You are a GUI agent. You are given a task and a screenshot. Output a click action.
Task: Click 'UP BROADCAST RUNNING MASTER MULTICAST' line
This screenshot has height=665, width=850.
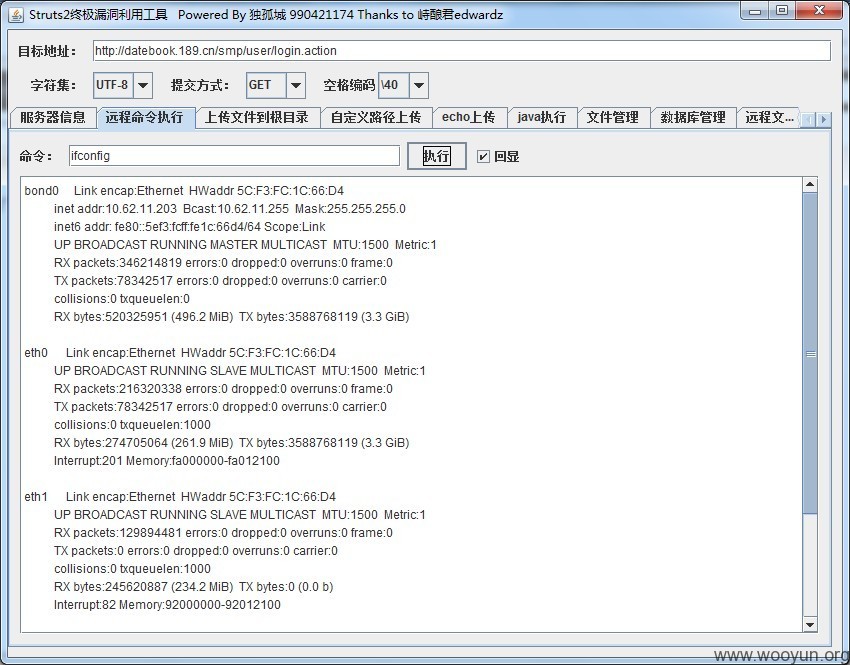point(245,245)
